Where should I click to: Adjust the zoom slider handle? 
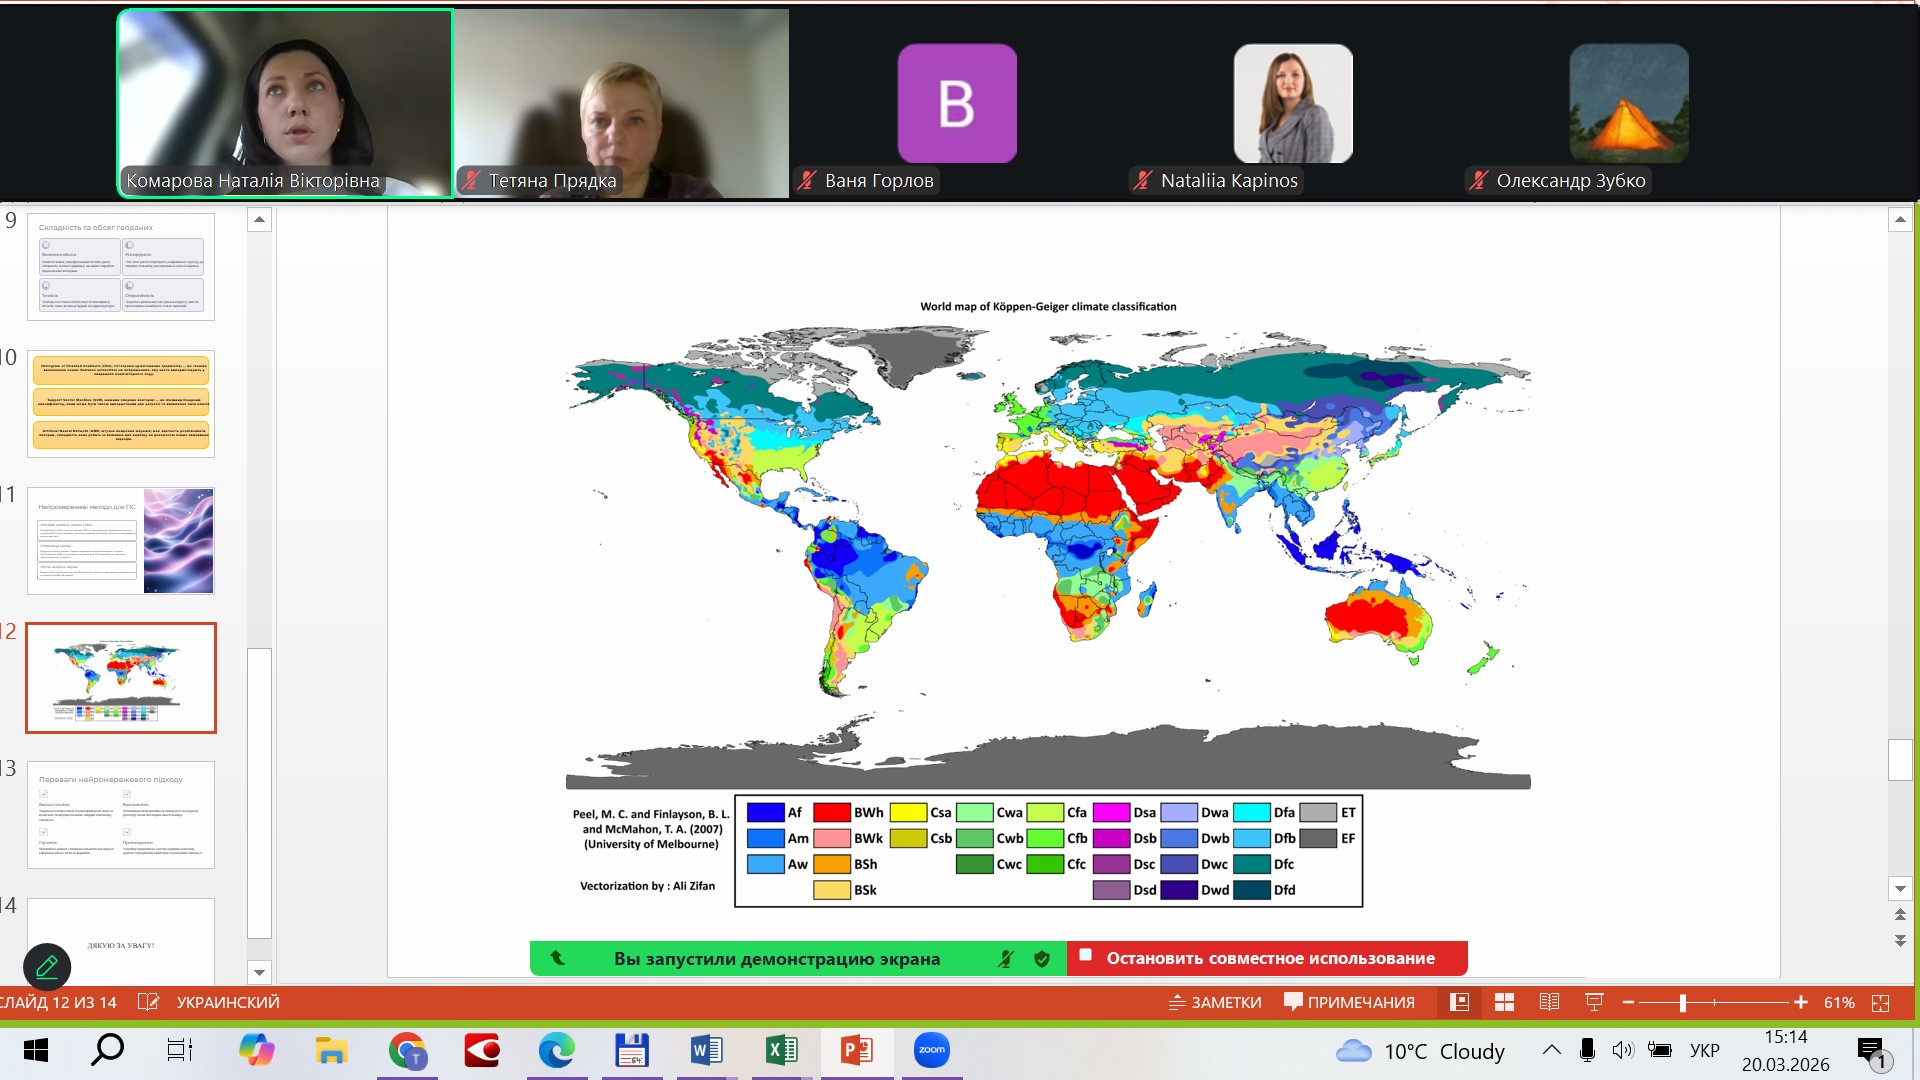pos(1683,1002)
